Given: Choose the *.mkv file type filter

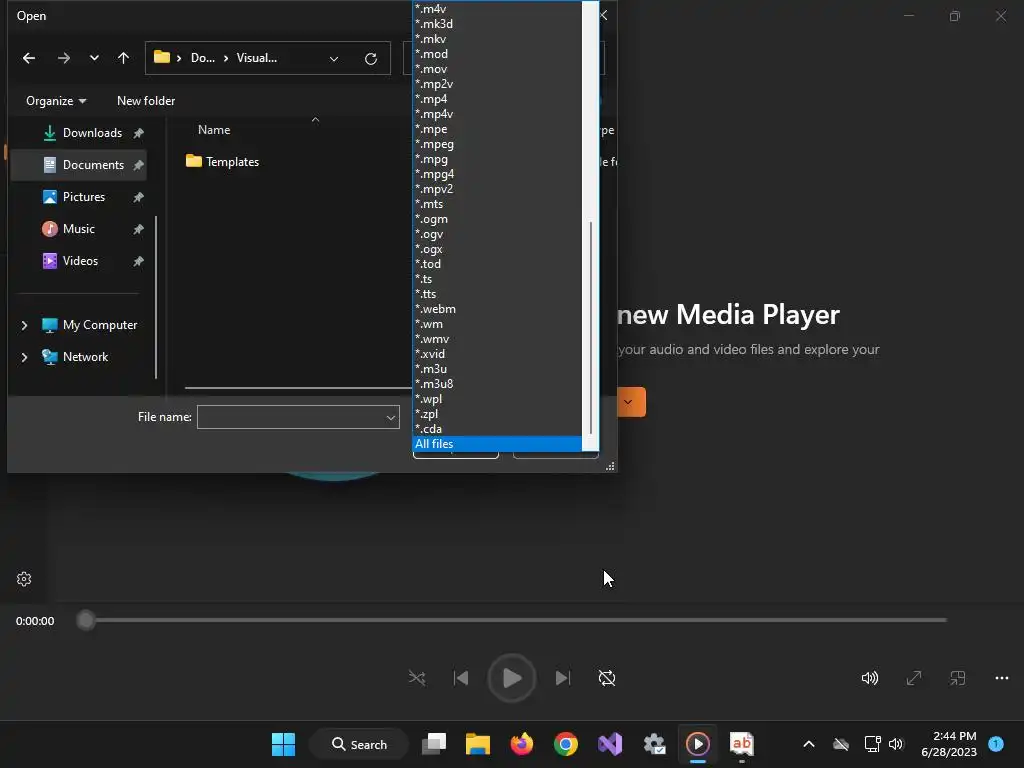Looking at the screenshot, I should (497, 39).
